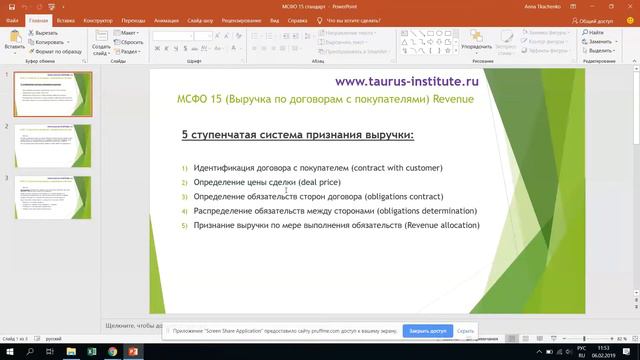
Task: Toggle Underline (Ч) formatting
Action: coord(176,49)
